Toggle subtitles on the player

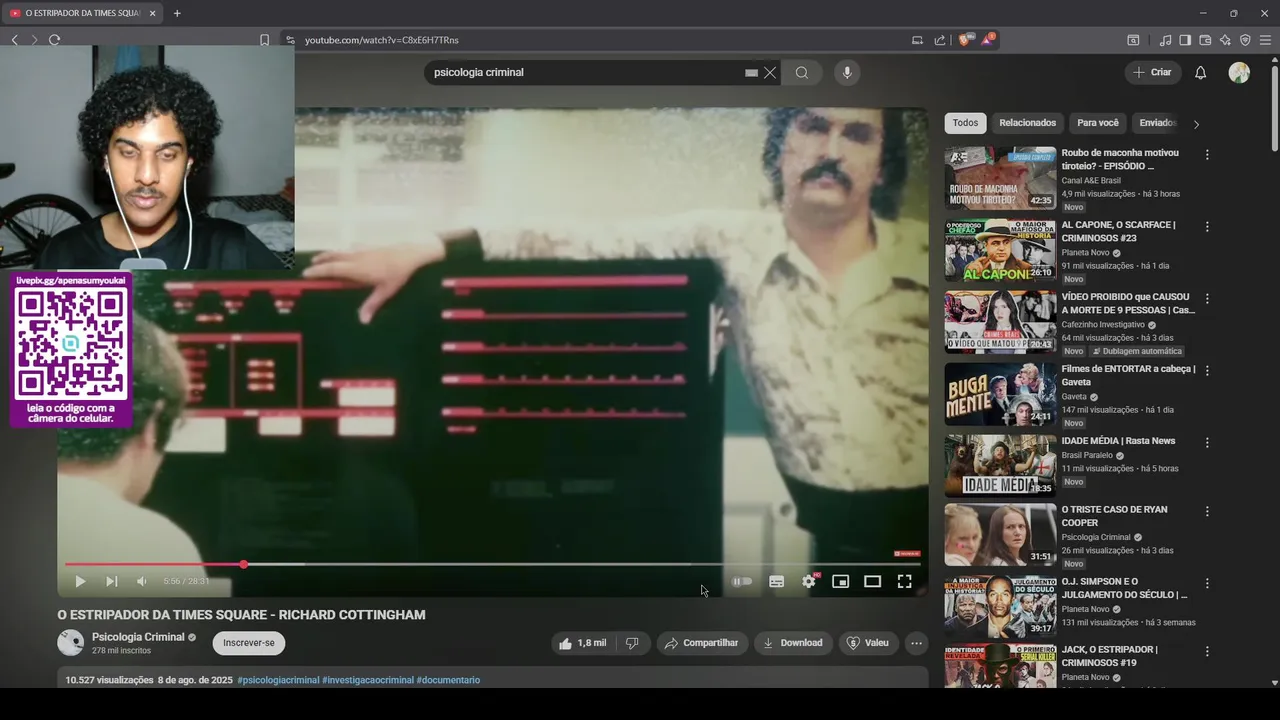[776, 581]
